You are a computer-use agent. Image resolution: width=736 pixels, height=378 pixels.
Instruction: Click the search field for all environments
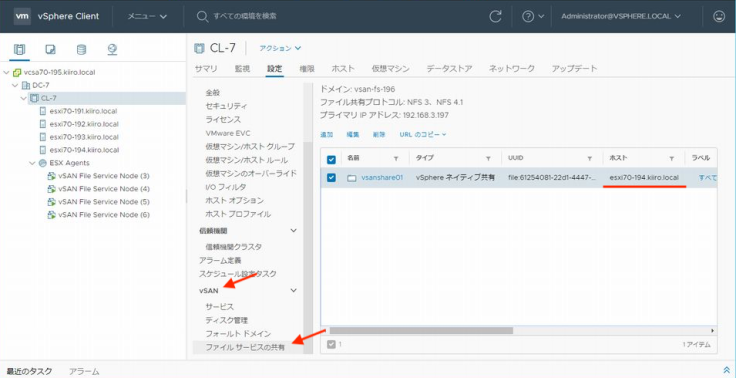coord(244,16)
